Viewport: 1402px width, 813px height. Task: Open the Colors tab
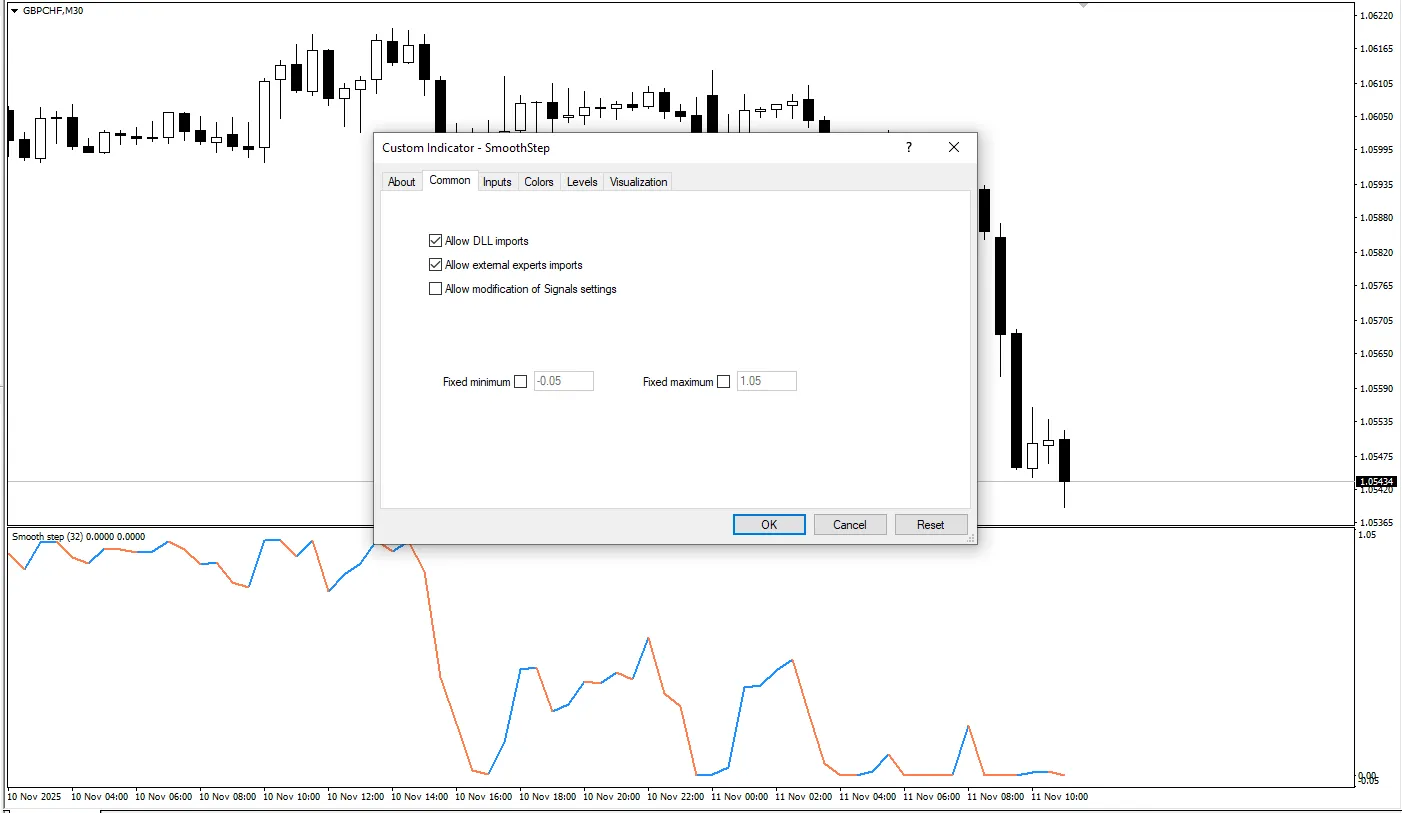pyautogui.click(x=539, y=182)
